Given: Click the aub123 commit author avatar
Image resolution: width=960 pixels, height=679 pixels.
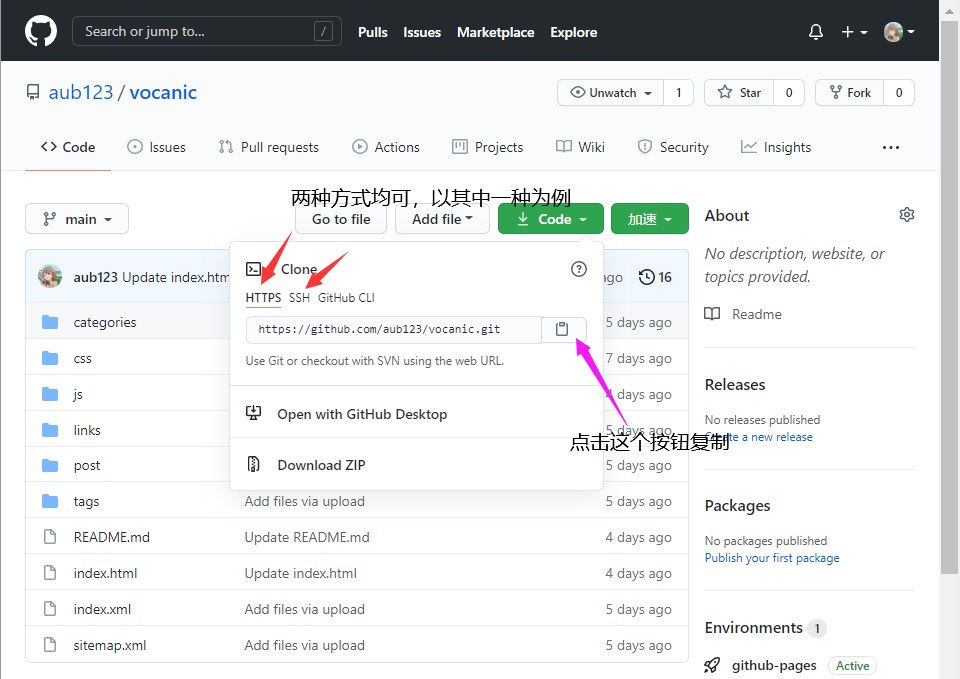Looking at the screenshot, I should coord(50,277).
